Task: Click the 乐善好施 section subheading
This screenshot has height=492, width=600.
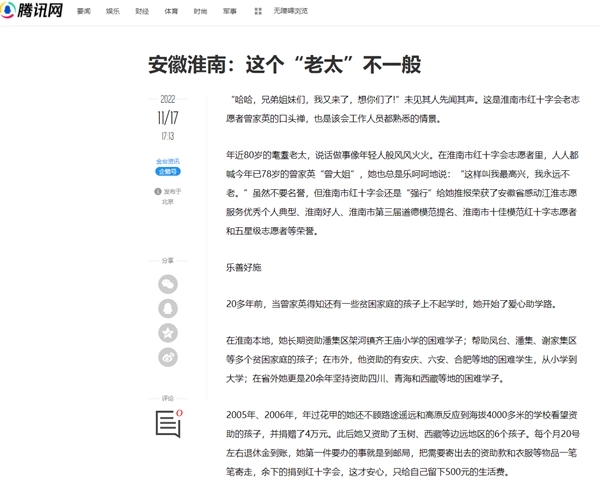Action: [x=243, y=268]
